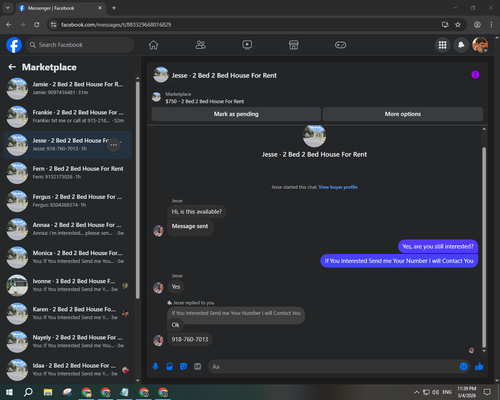
Task: Click Jesse's header name in chat
Action: click(x=224, y=76)
